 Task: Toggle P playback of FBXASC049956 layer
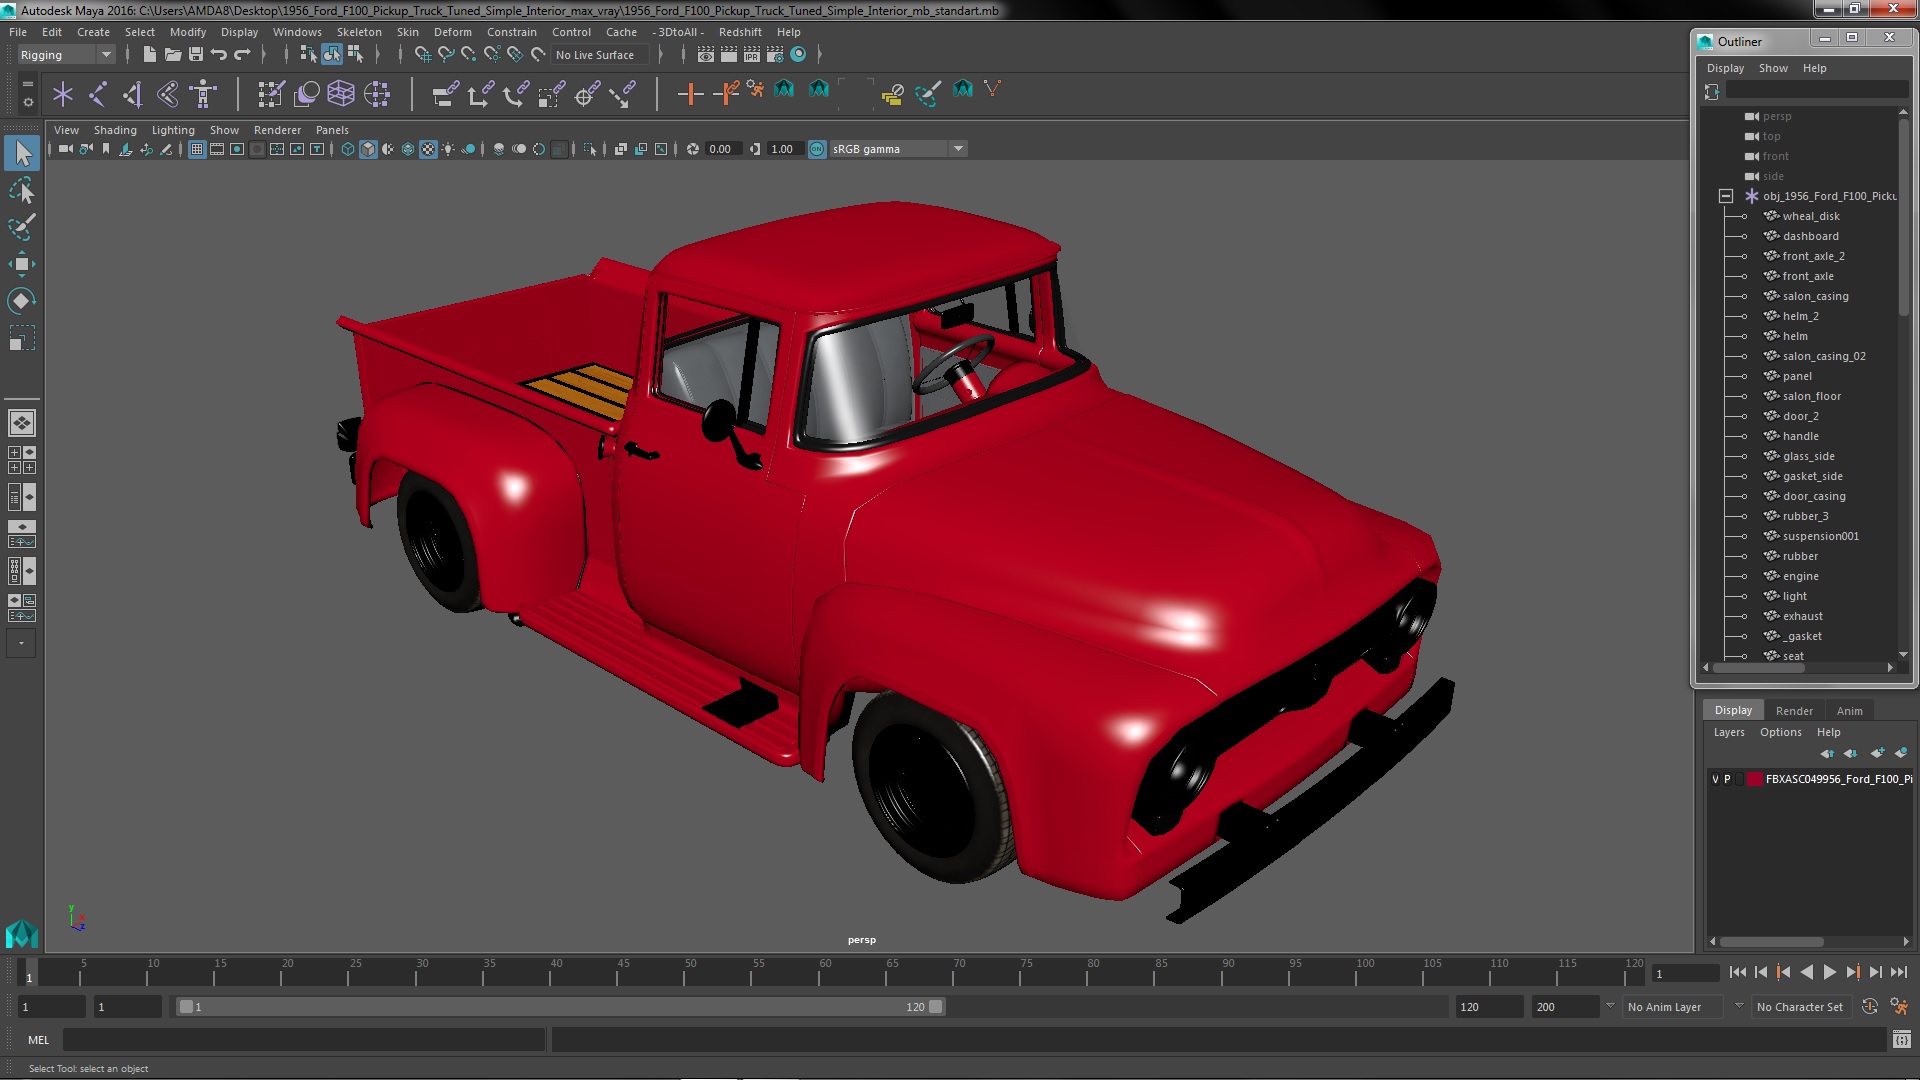tap(1727, 779)
